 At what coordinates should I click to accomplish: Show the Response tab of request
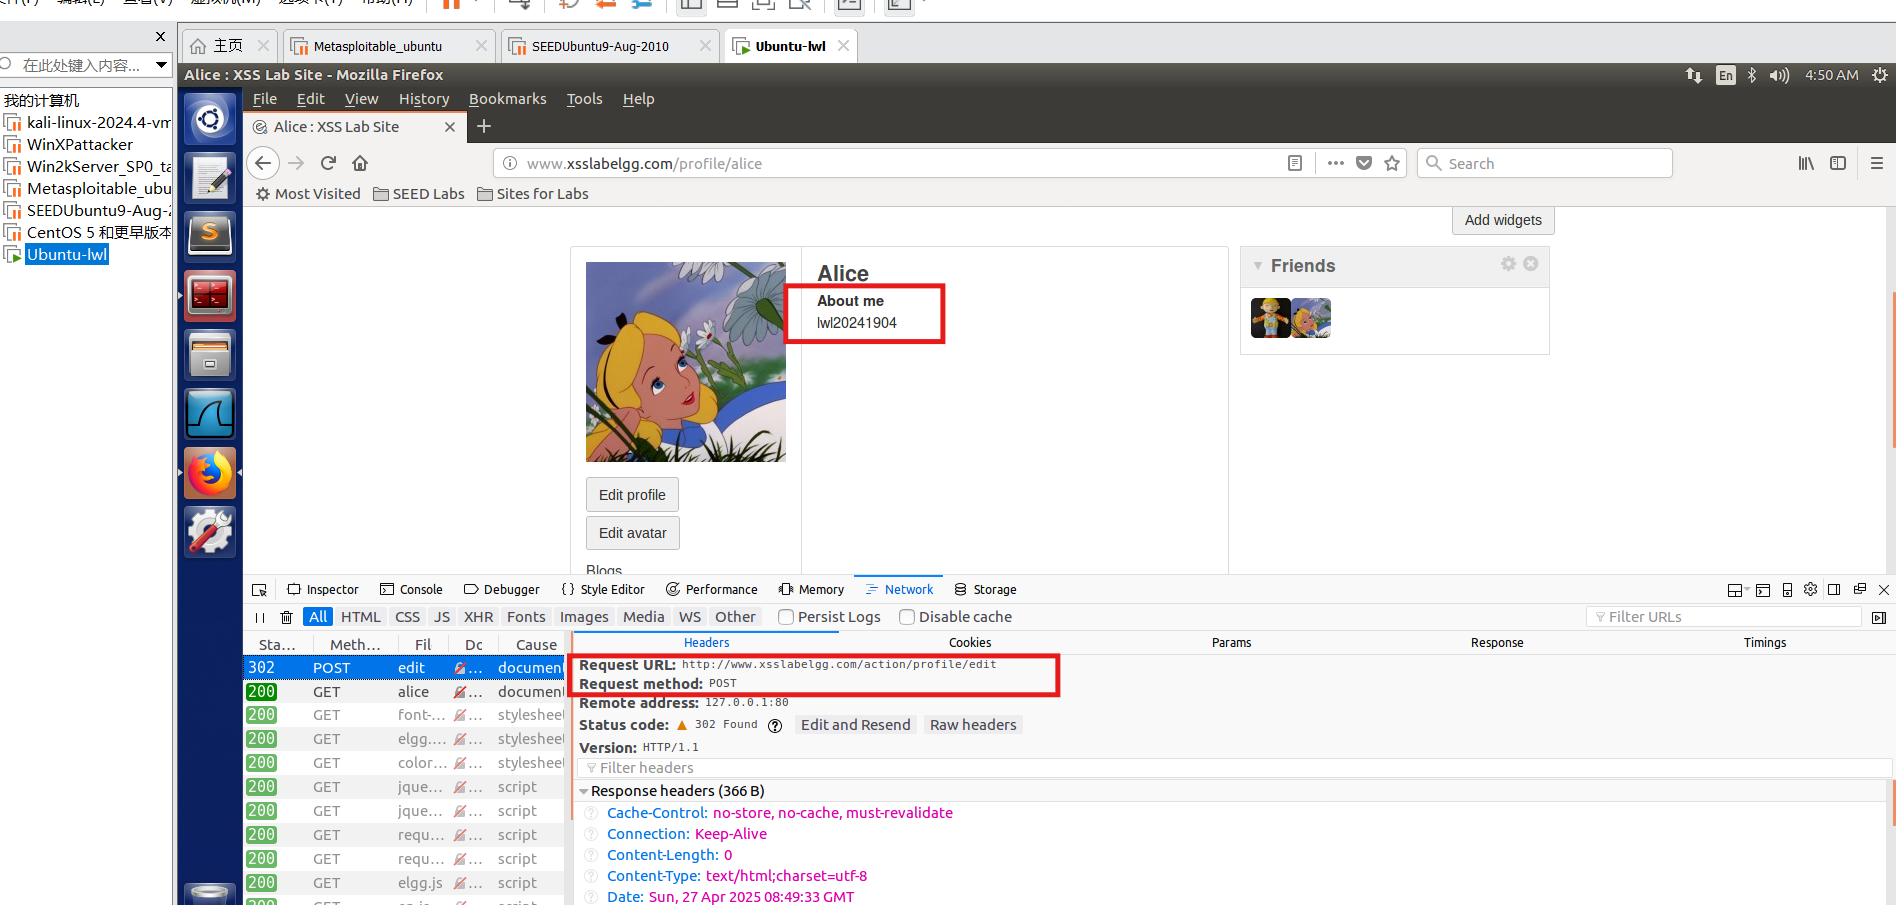(1497, 643)
